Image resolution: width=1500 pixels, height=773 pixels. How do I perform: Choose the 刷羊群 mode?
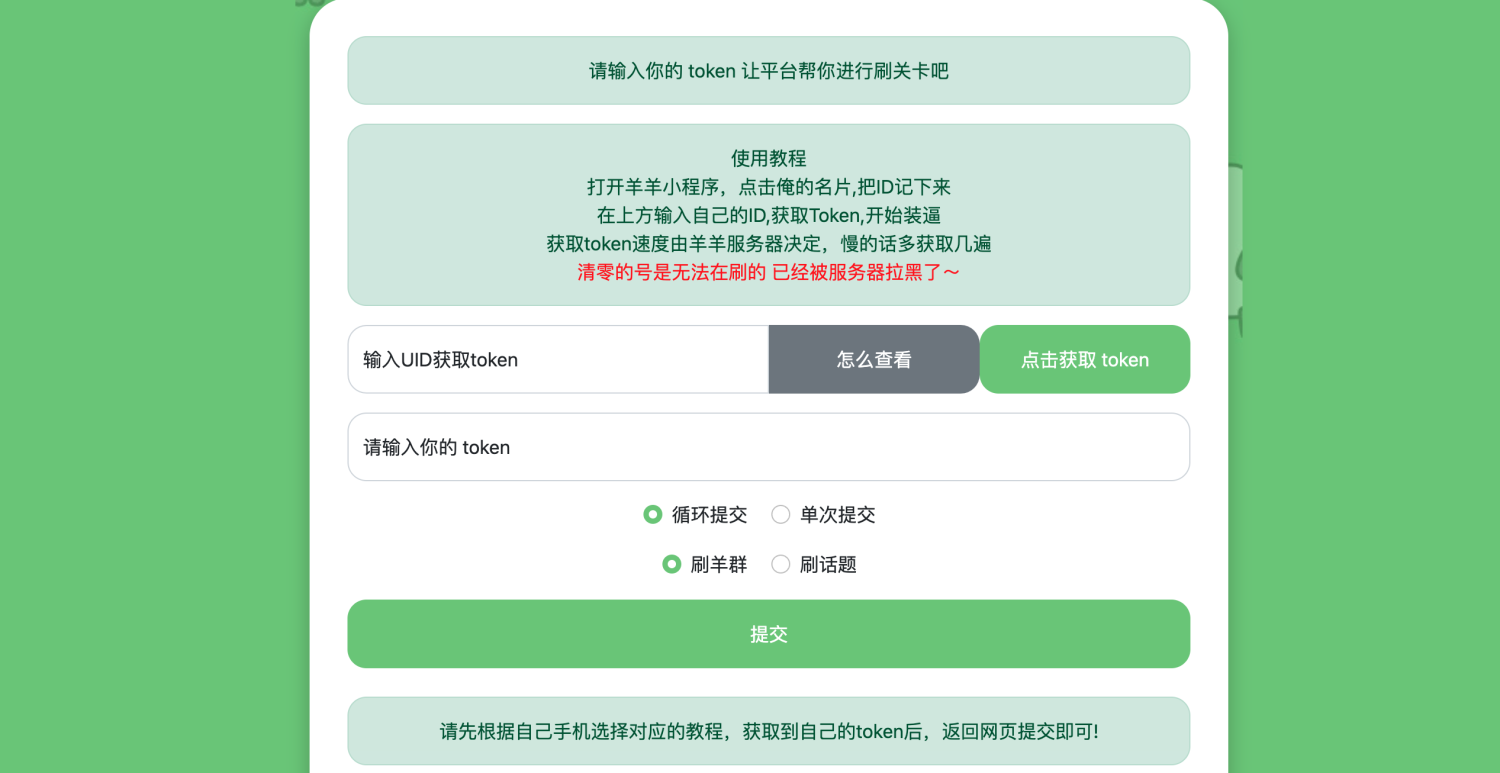[x=671, y=564]
